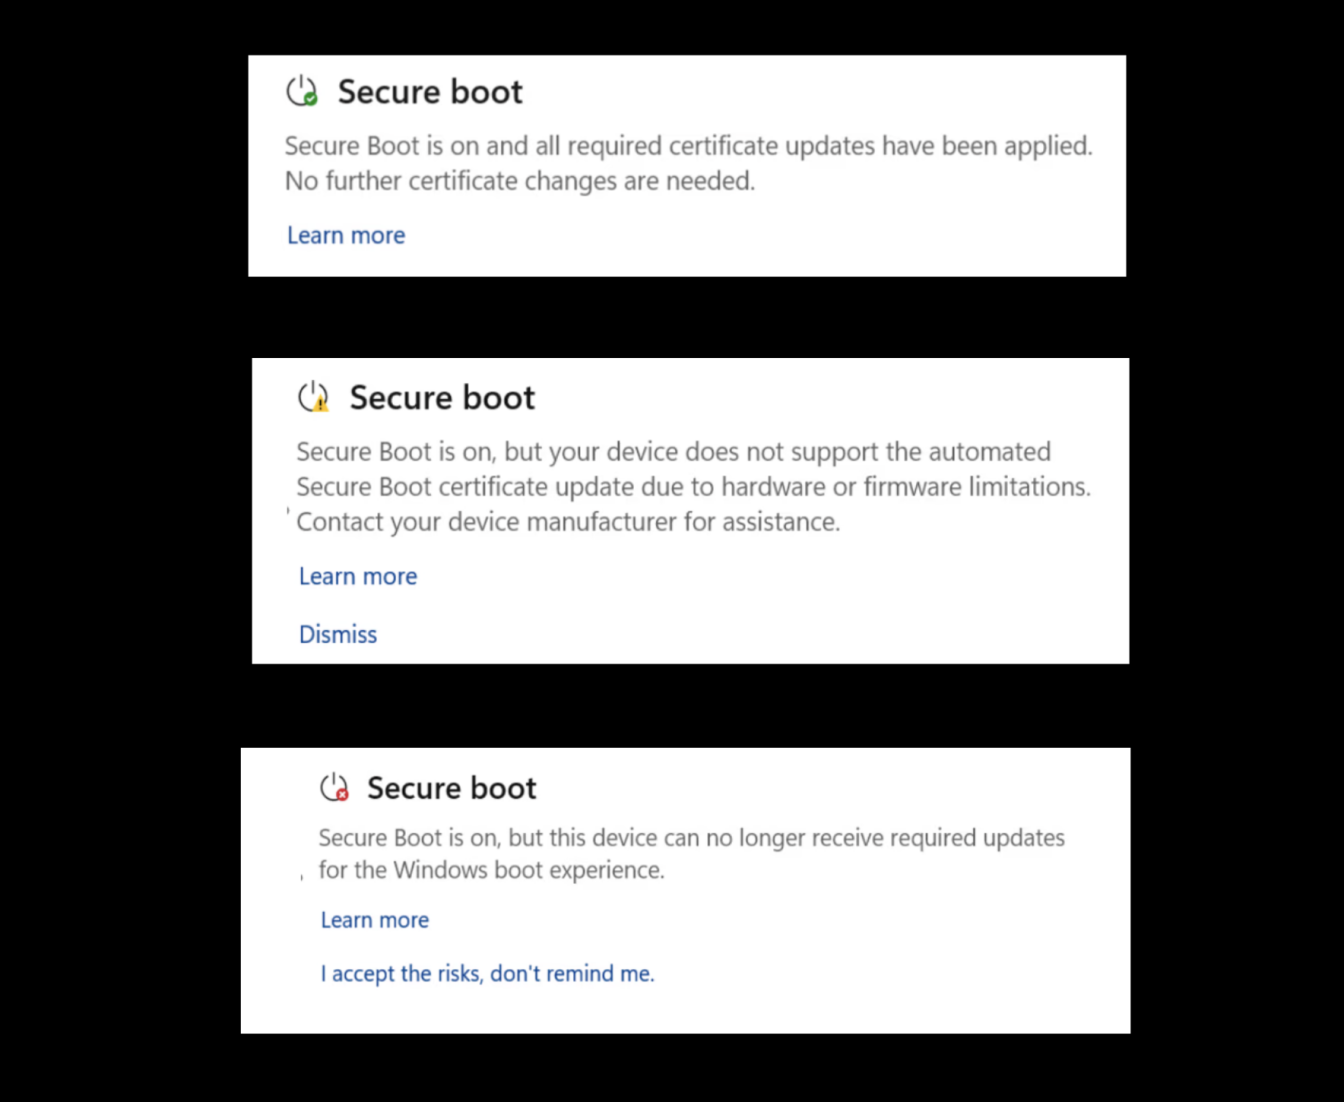This screenshot has height=1102, width=1344.
Task: Open Learn more in the hardware limitations panel
Action: tap(357, 576)
